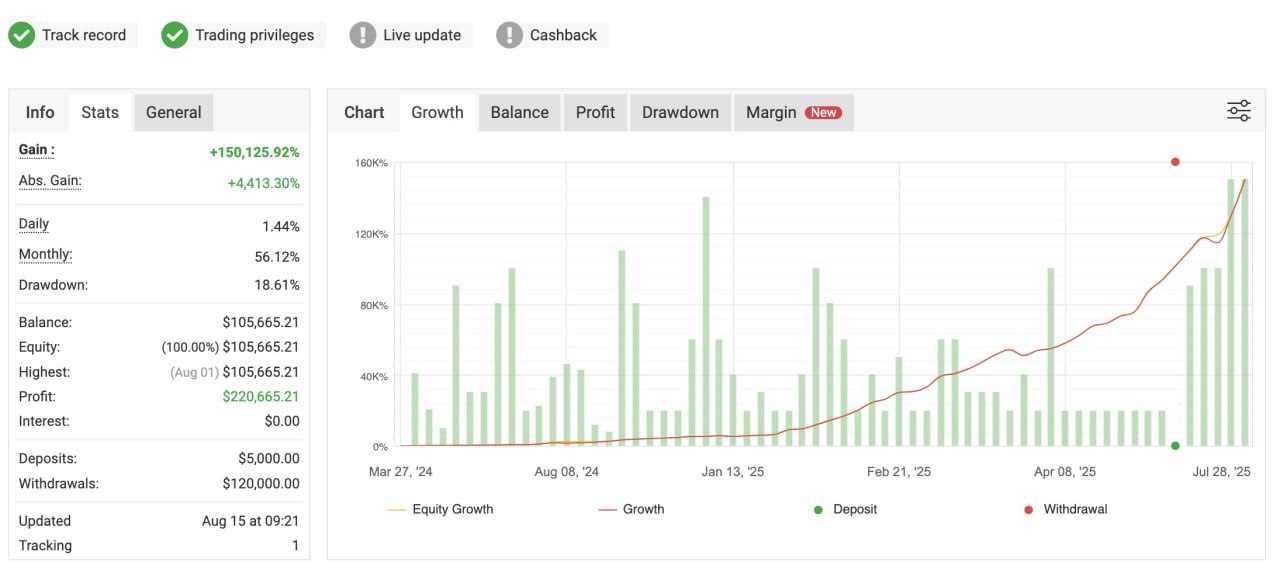Click the Trading privileges checkmark icon
The height and width of the screenshot is (576, 1280).
tap(175, 35)
